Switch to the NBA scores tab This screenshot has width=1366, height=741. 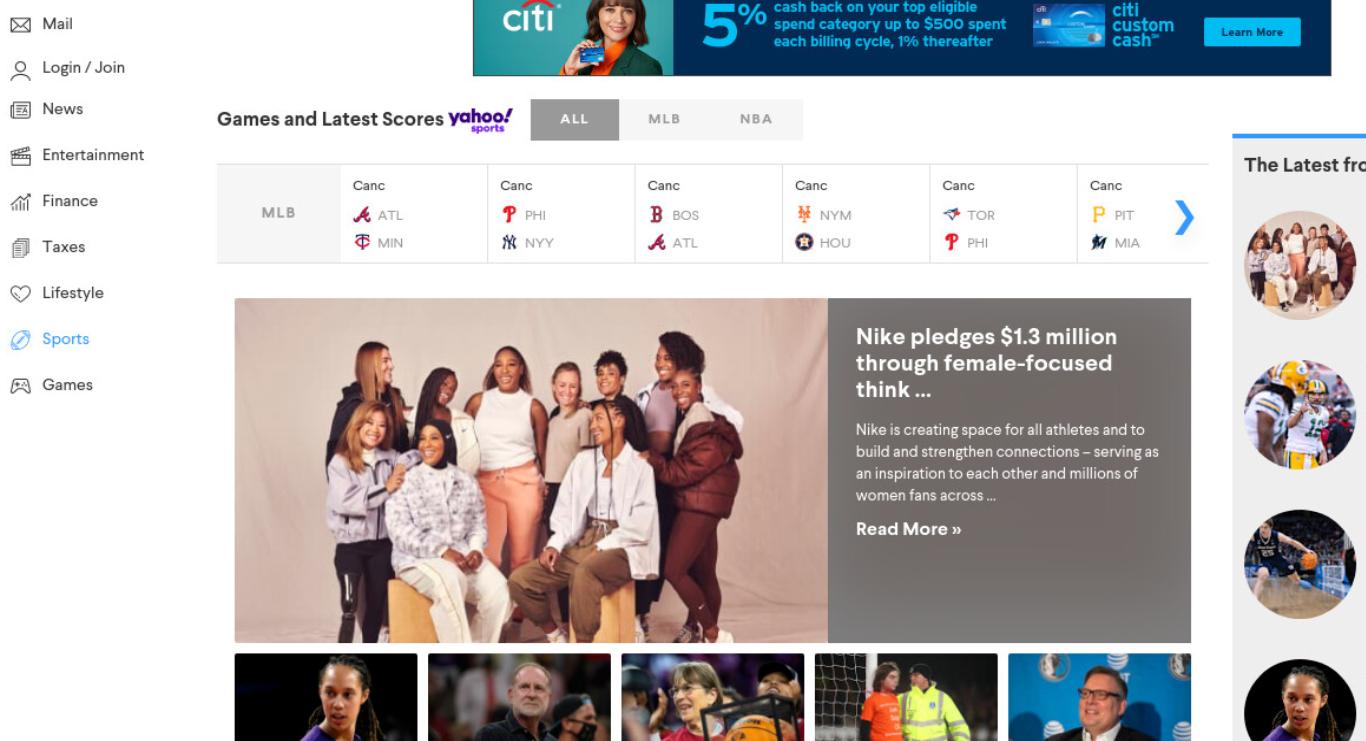coord(756,119)
